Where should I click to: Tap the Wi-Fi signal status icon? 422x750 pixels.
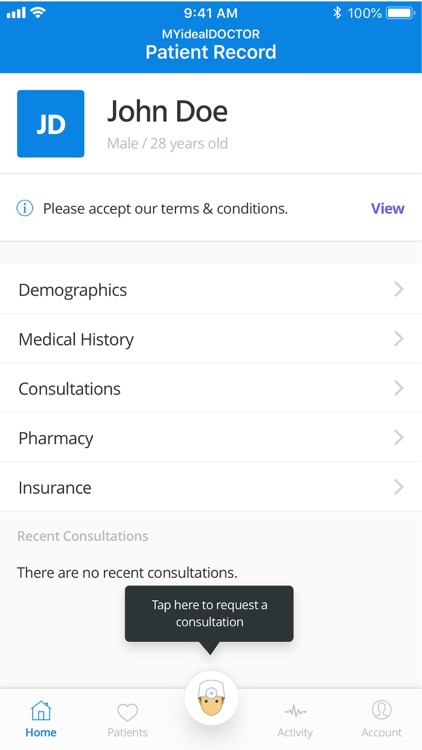(38, 12)
